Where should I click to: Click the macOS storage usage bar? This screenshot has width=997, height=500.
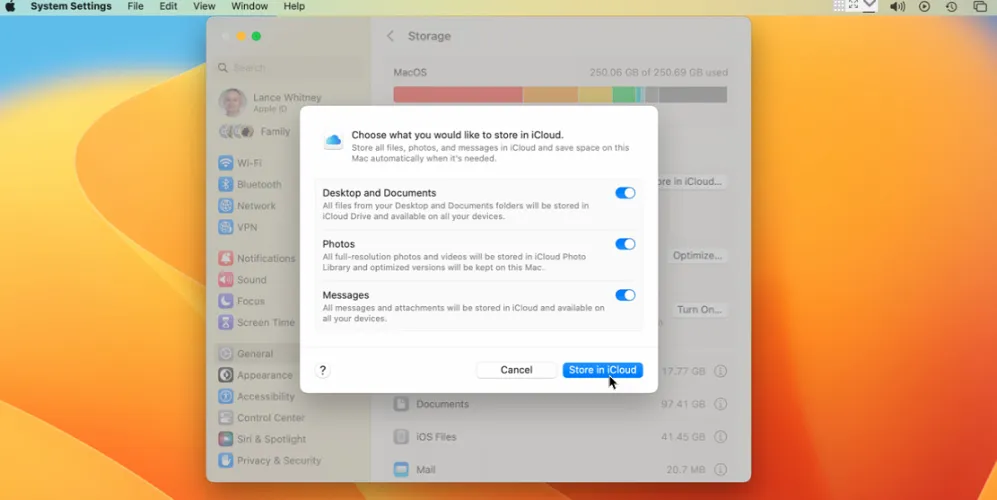(560, 94)
